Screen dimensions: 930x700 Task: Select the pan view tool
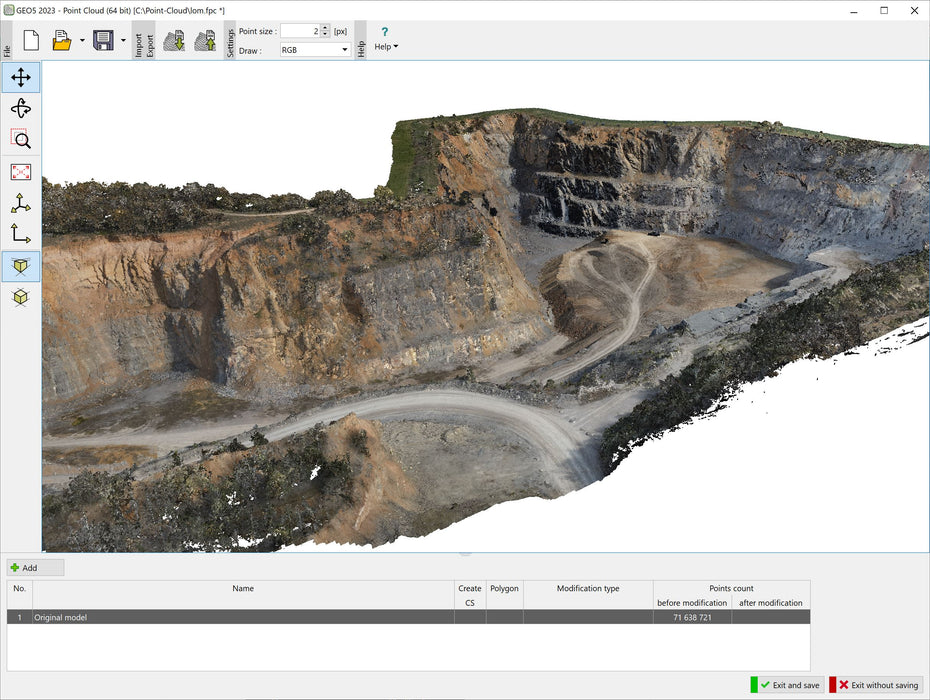21,78
